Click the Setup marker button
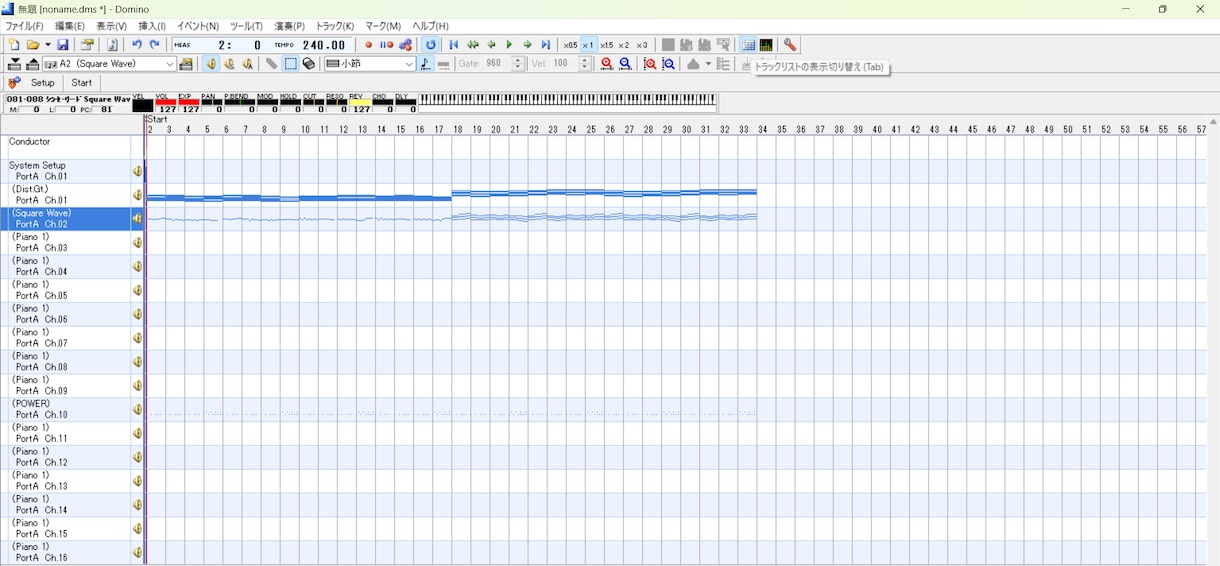 point(43,83)
